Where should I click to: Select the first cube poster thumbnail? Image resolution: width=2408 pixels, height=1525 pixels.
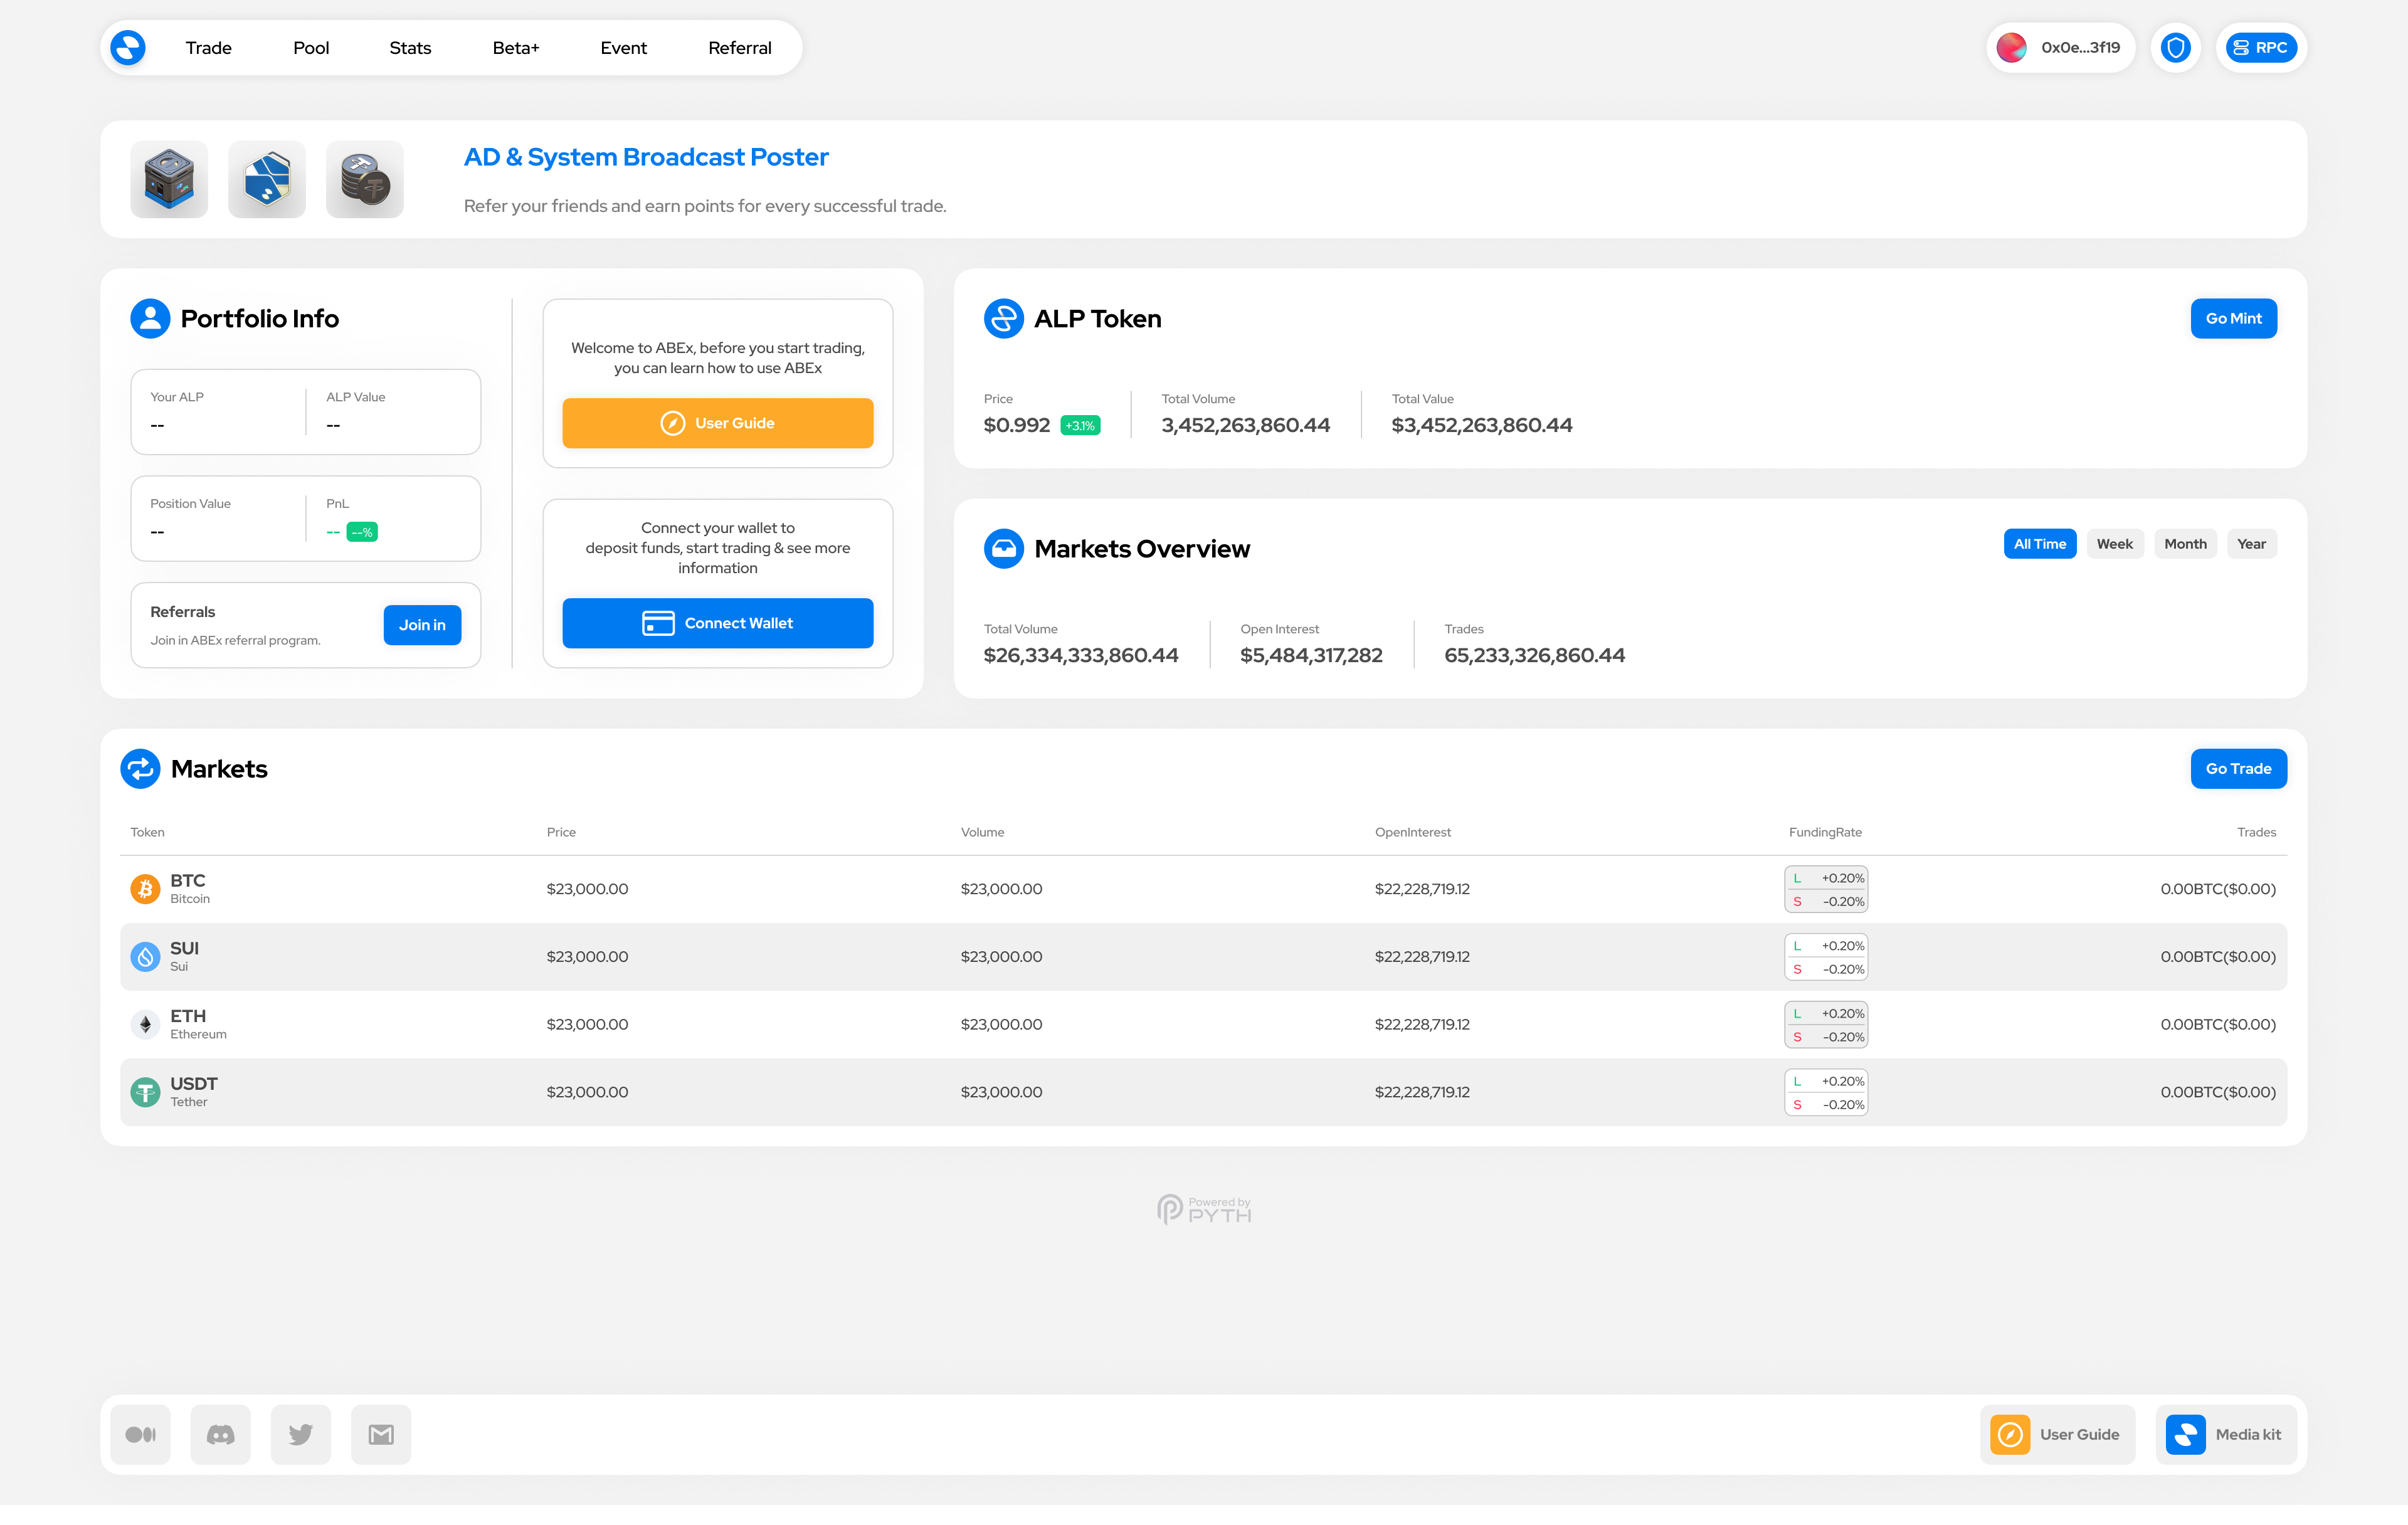[169, 179]
